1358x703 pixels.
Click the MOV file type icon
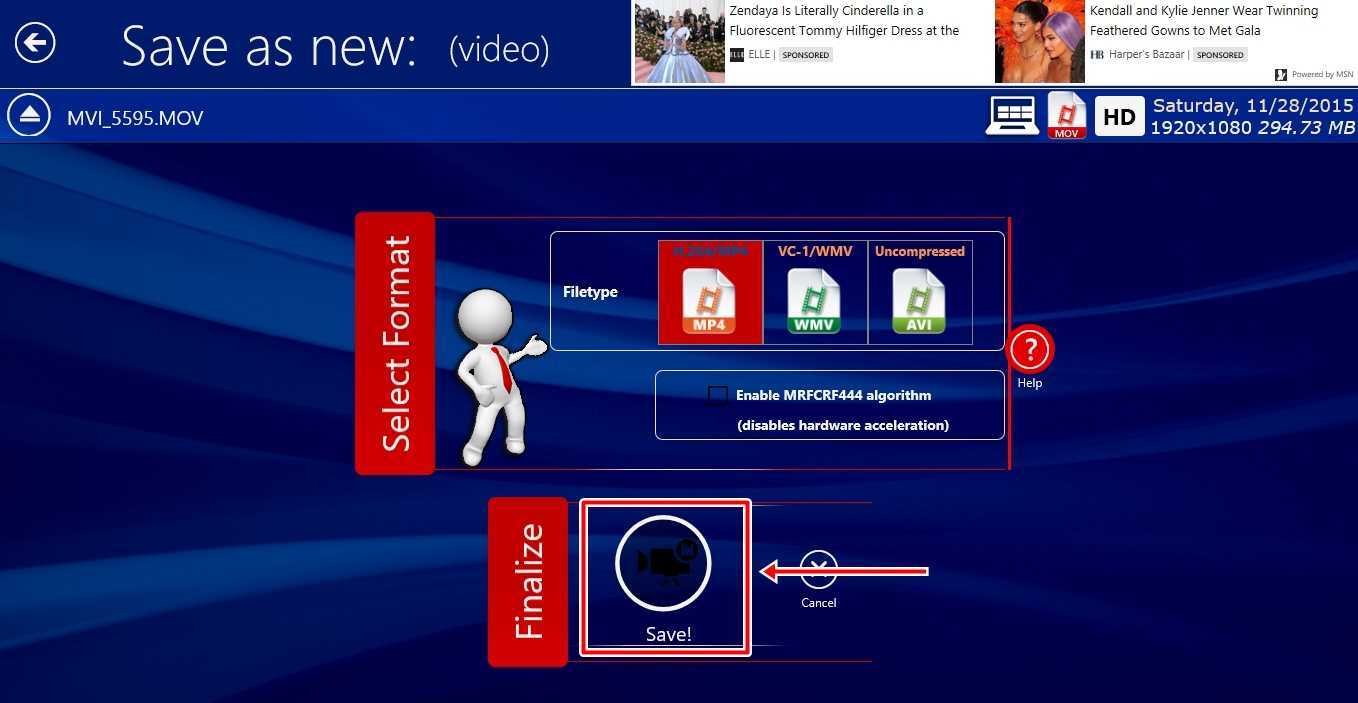pyautogui.click(x=1067, y=115)
